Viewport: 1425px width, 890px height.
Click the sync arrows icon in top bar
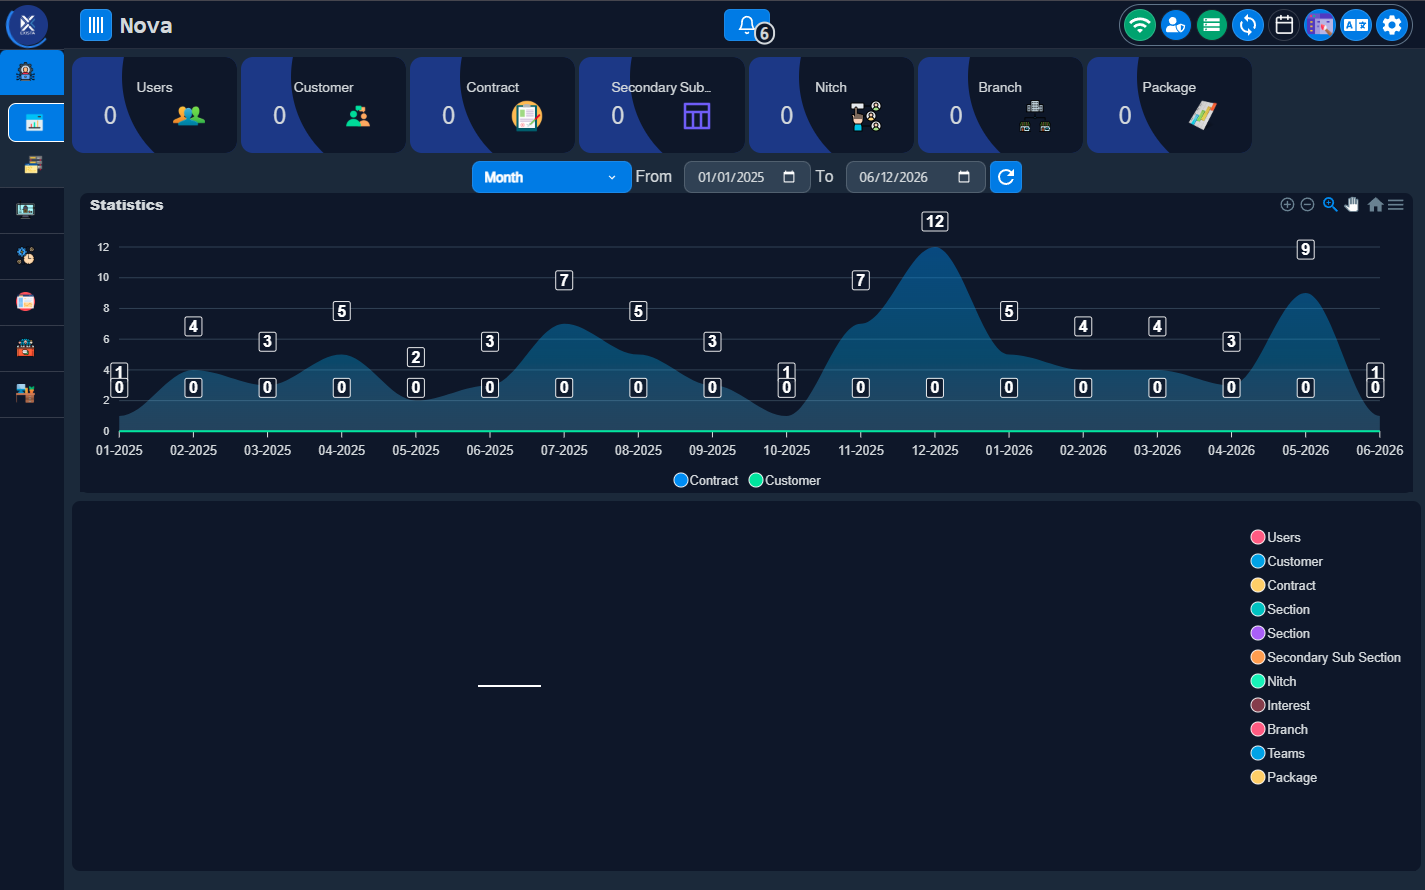point(1248,25)
